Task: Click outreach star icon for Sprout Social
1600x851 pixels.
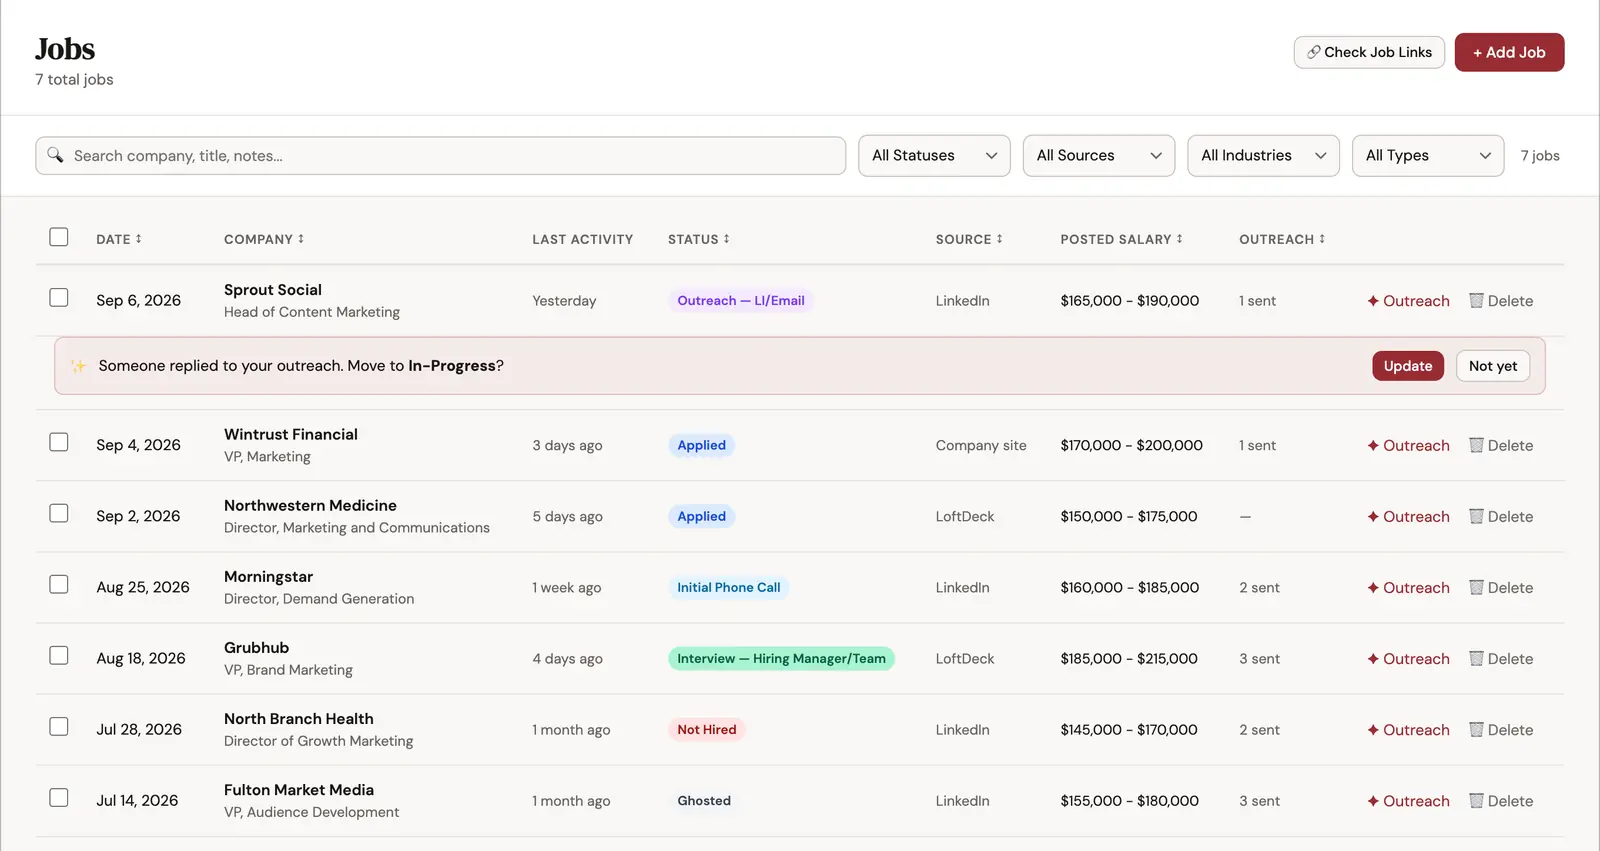Action: (x=1373, y=301)
